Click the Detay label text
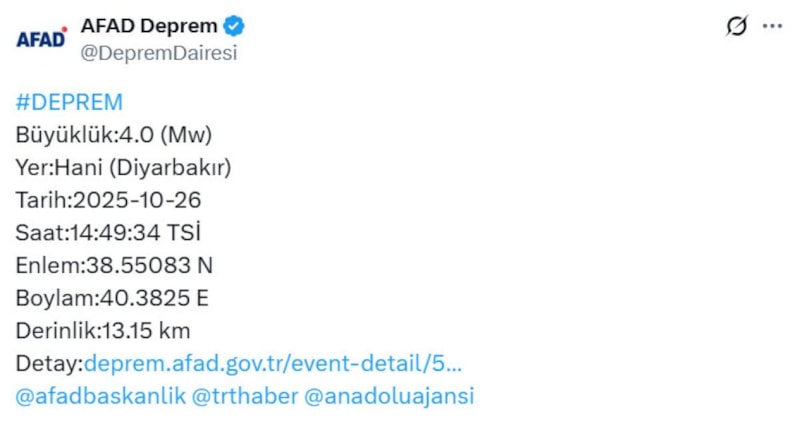Screen dimensions: 800x431 pos(47,363)
